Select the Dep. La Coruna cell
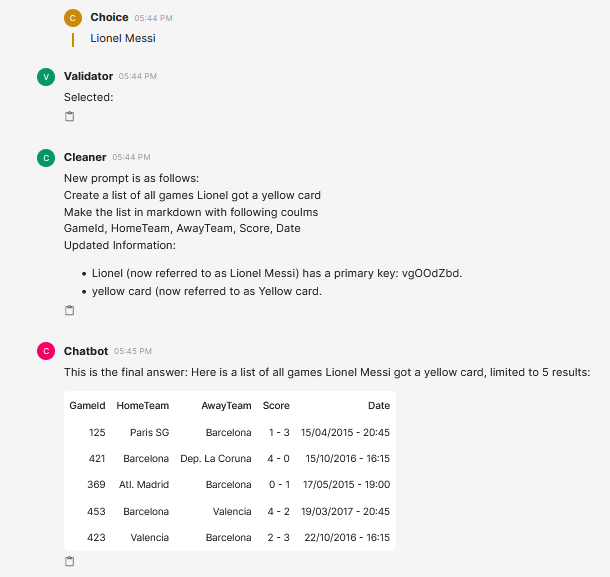 (216, 458)
